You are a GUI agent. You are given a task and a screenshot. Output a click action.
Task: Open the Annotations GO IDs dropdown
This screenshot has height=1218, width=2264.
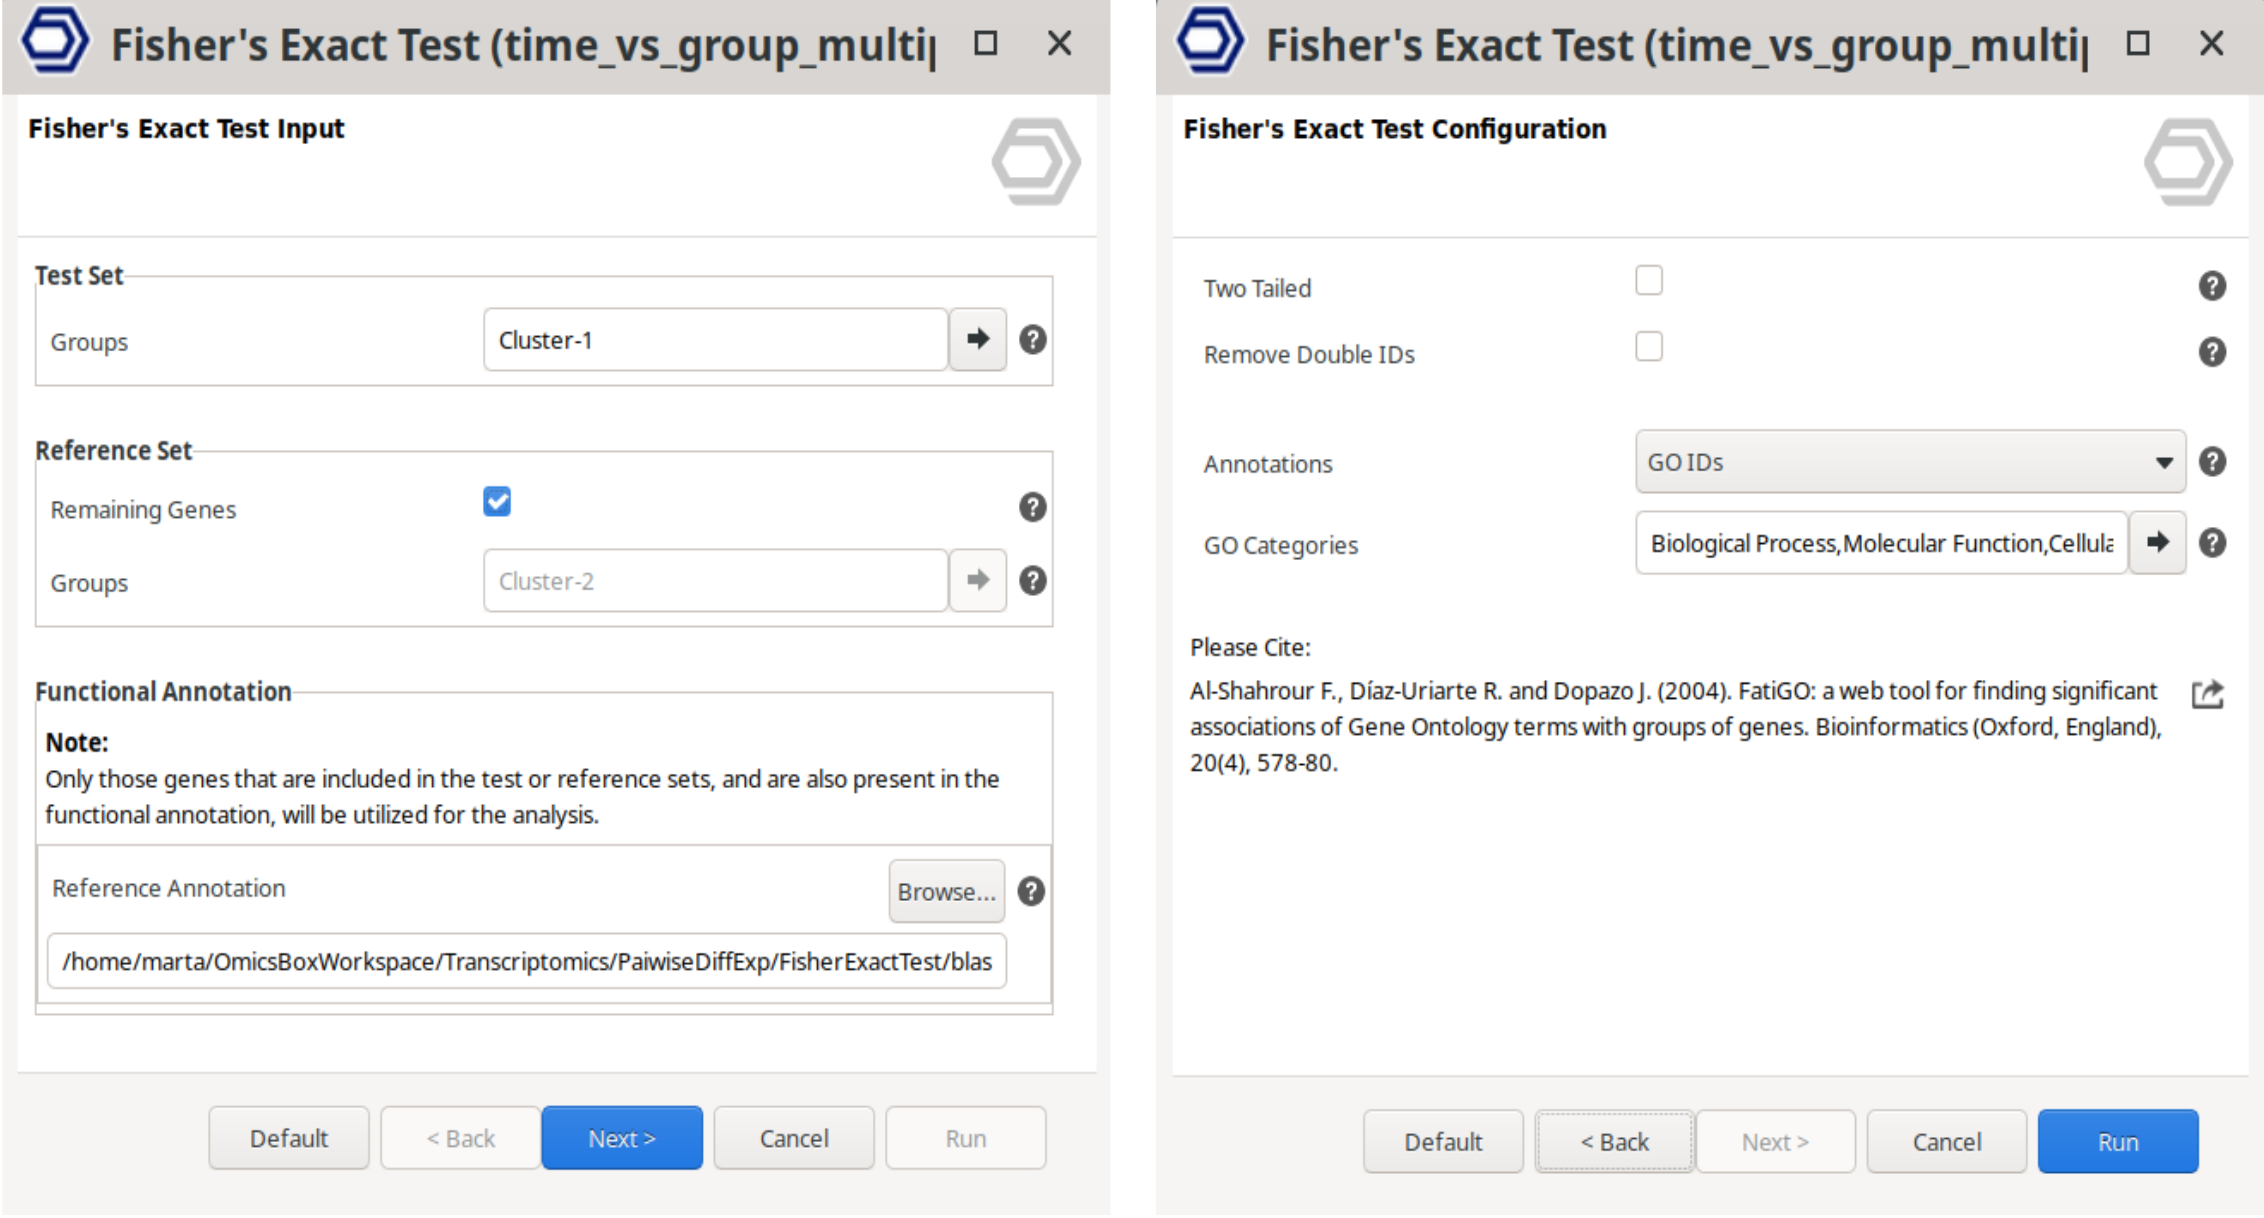pos(1909,462)
